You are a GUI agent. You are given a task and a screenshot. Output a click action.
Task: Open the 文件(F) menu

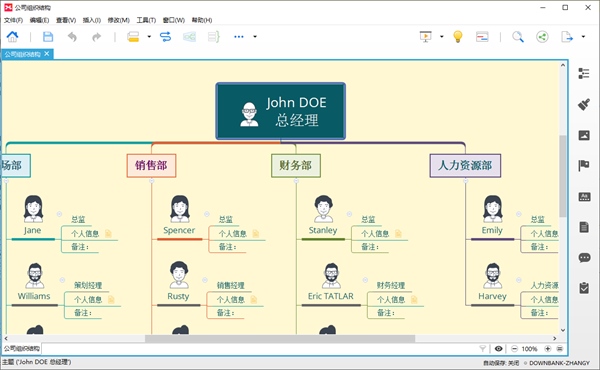[13, 20]
